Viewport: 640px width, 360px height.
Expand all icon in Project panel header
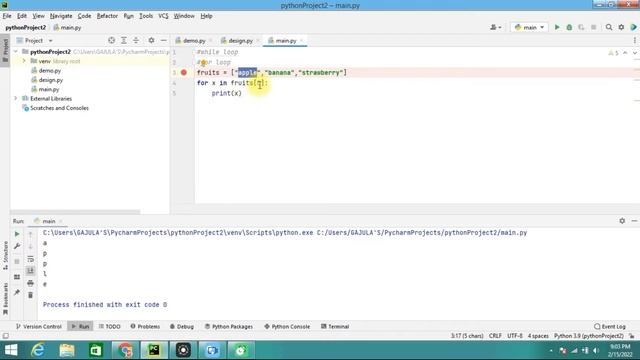pyautogui.click(x=124, y=40)
